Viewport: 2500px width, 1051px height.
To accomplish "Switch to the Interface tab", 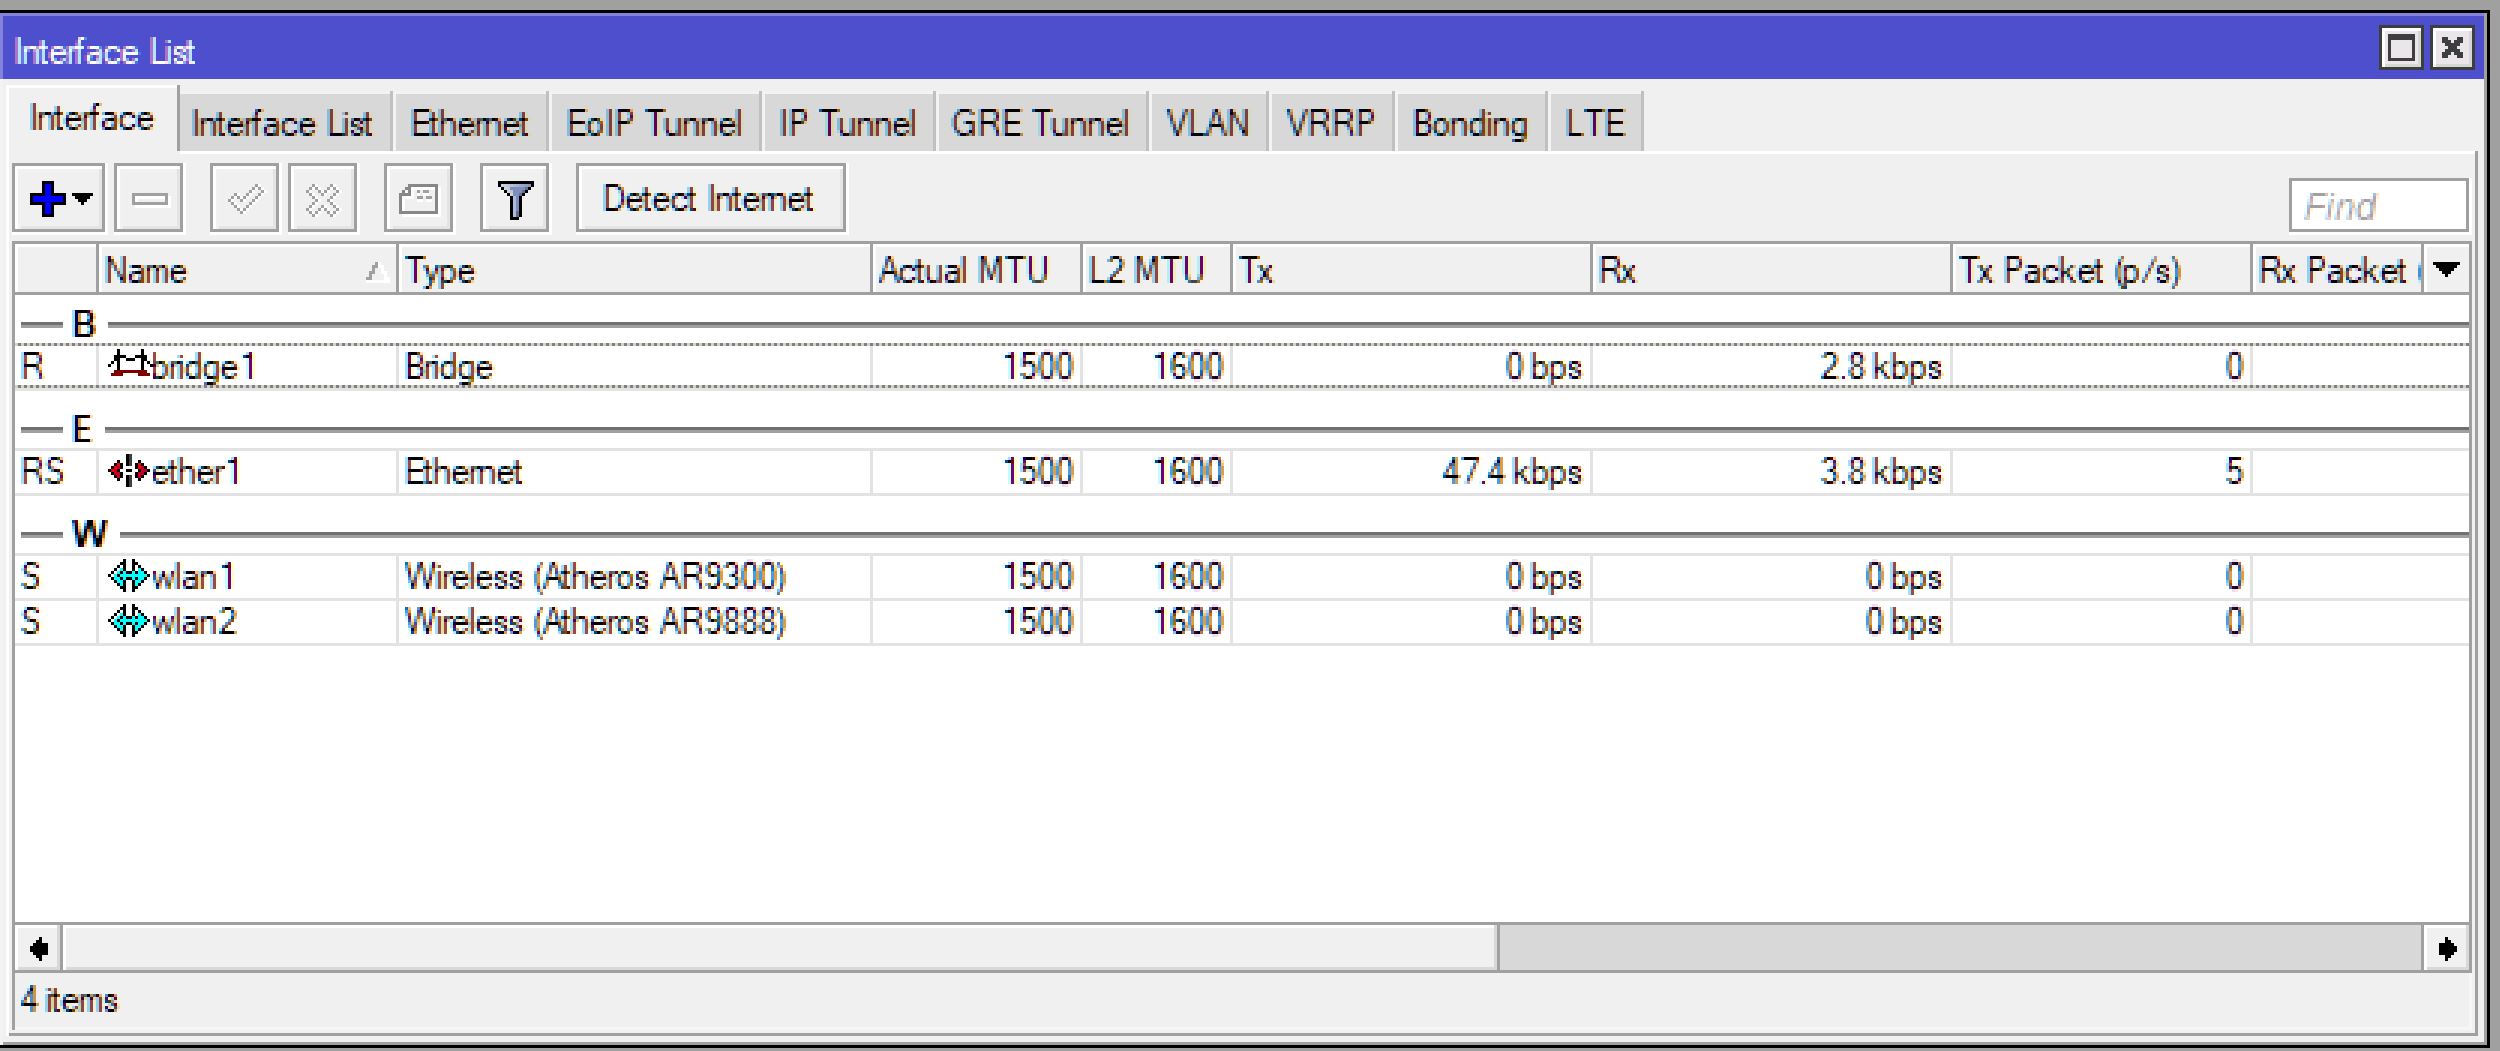I will point(92,119).
